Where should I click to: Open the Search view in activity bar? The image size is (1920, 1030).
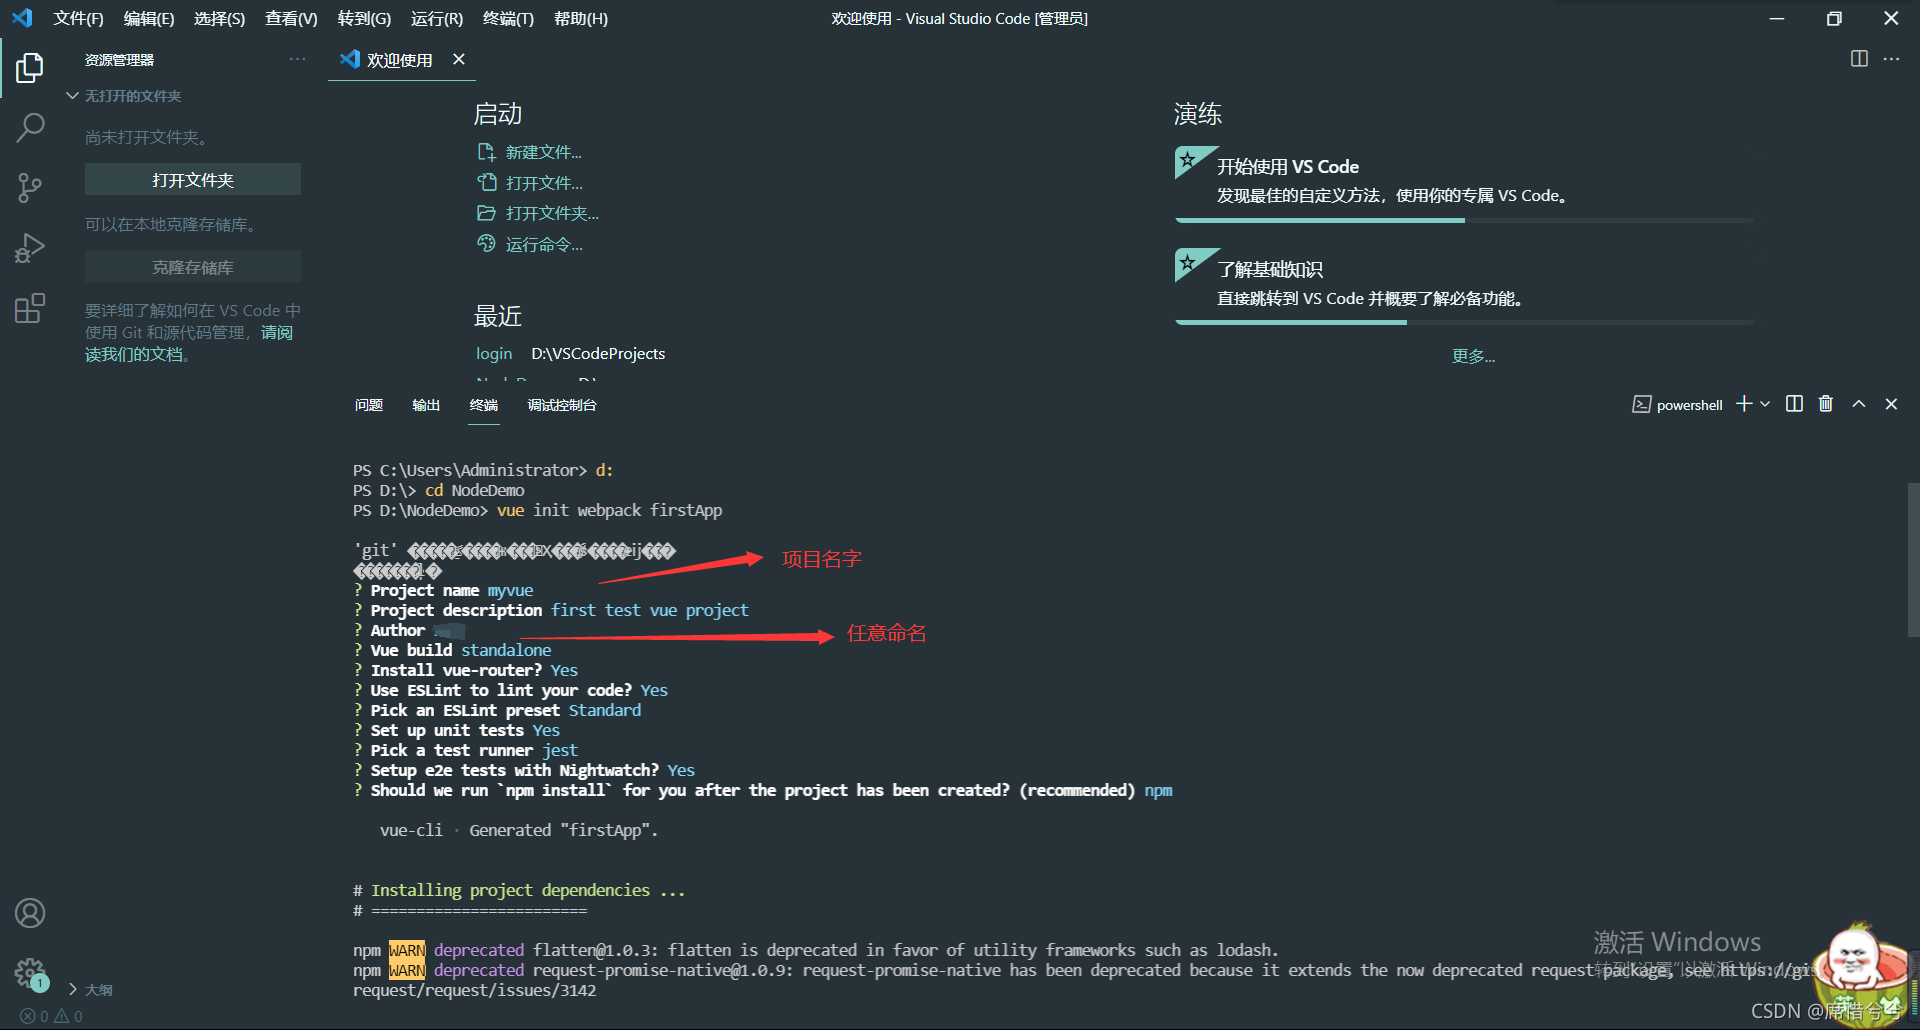(x=30, y=127)
